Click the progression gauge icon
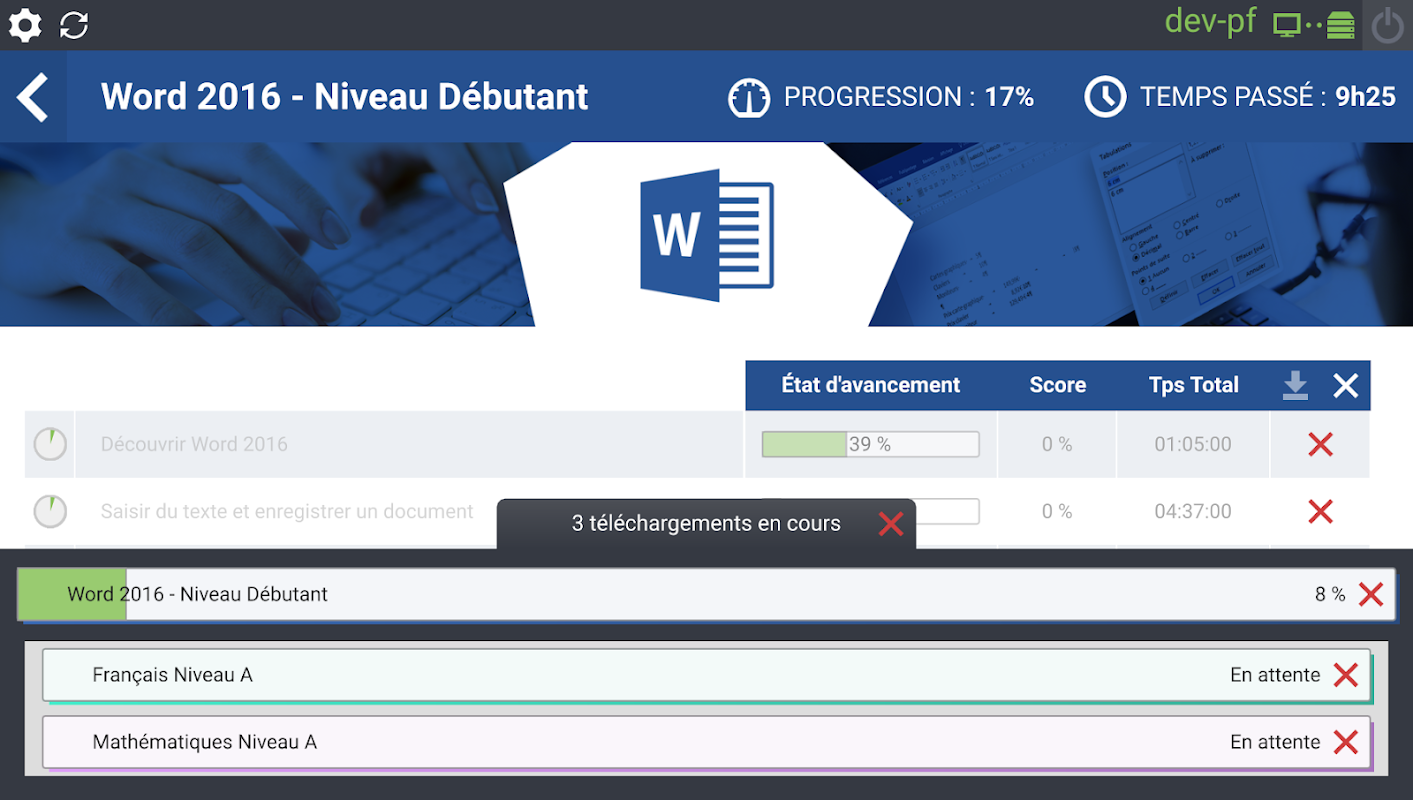Viewport: 1413px width, 800px height. (x=749, y=97)
